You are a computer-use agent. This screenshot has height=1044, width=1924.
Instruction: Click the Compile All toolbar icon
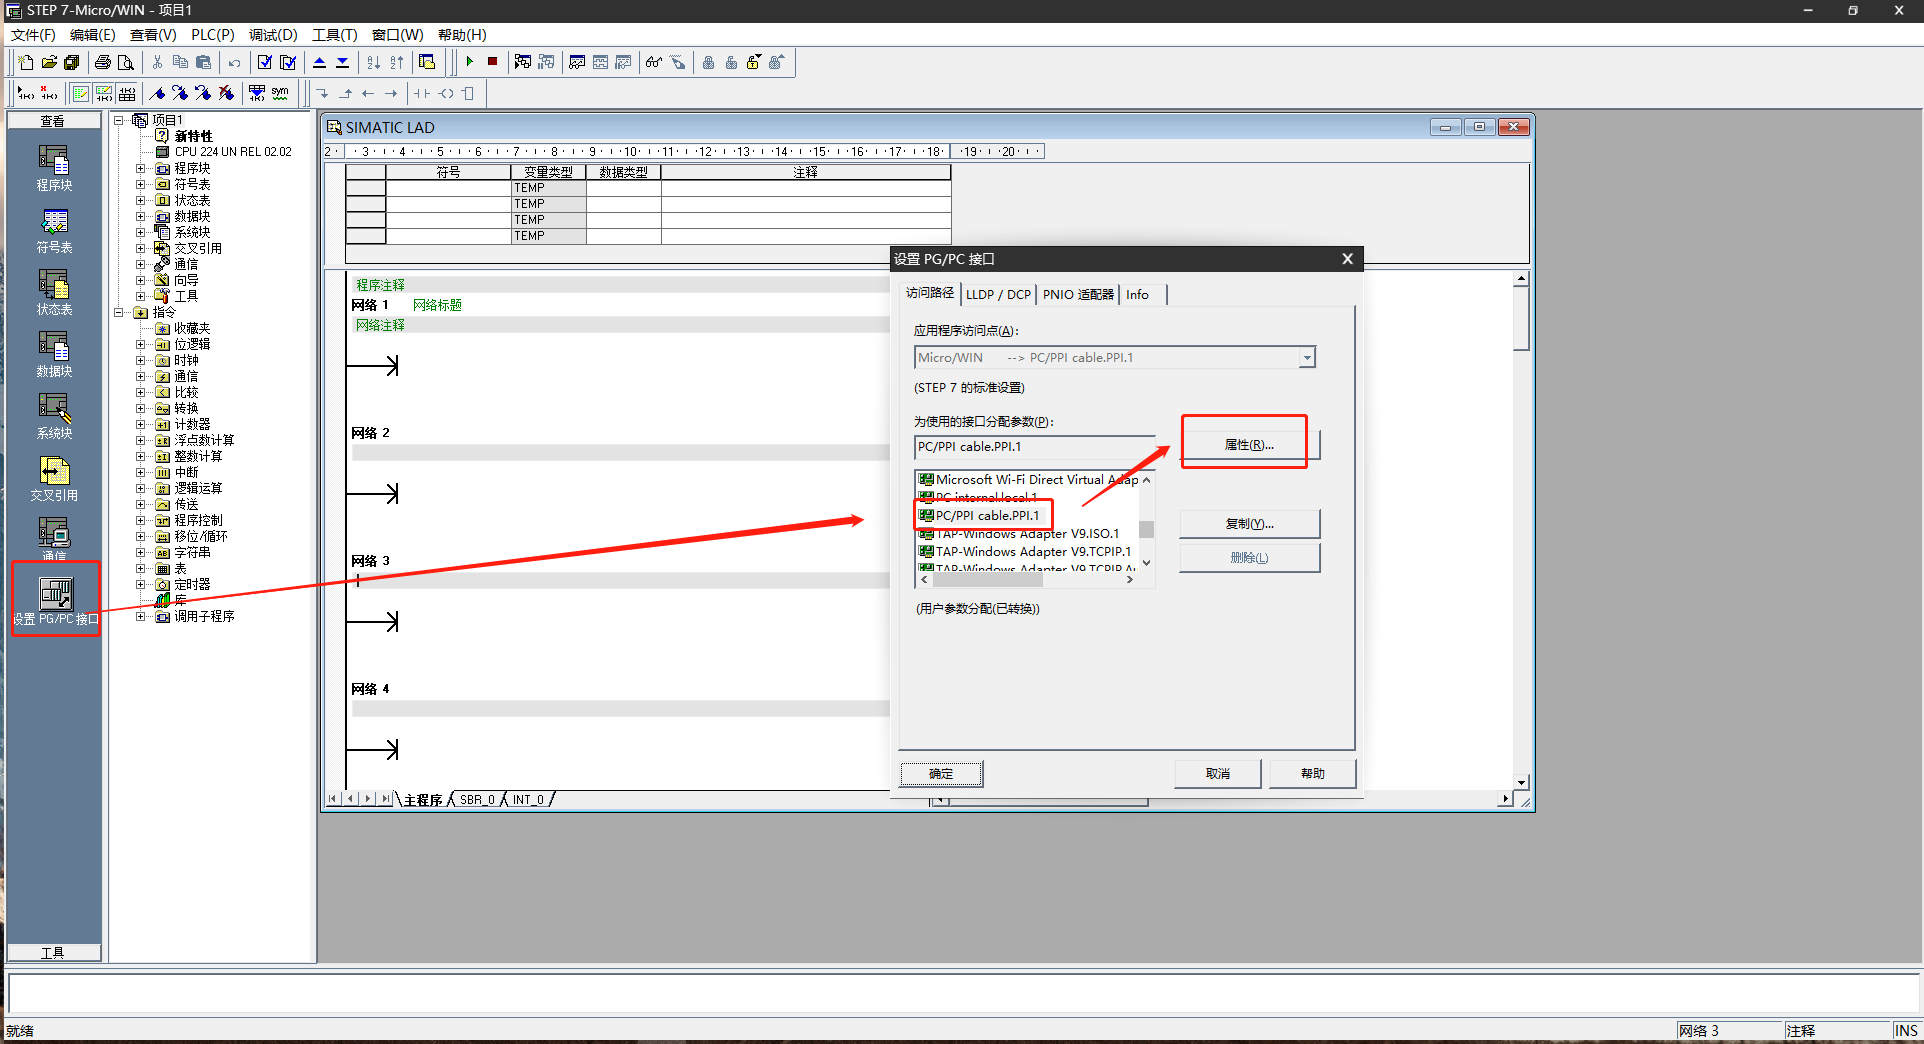tap(288, 62)
